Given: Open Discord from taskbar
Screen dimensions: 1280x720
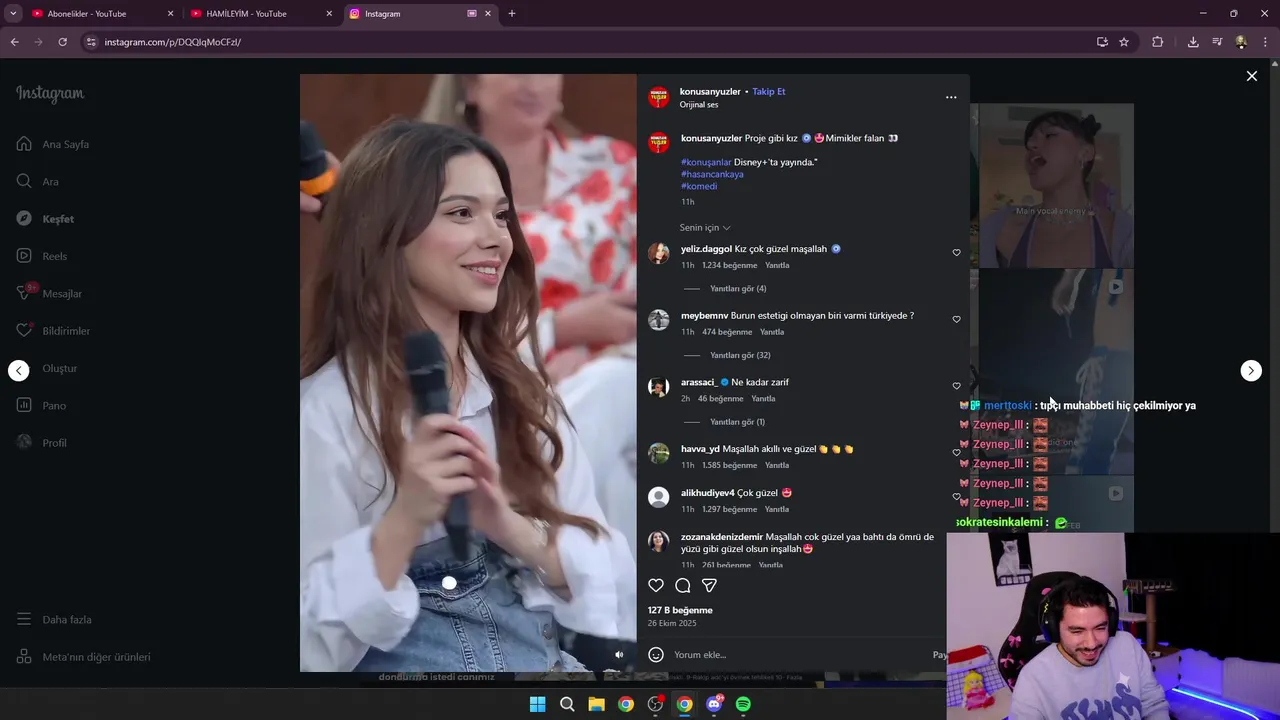Looking at the screenshot, I should coord(714,704).
